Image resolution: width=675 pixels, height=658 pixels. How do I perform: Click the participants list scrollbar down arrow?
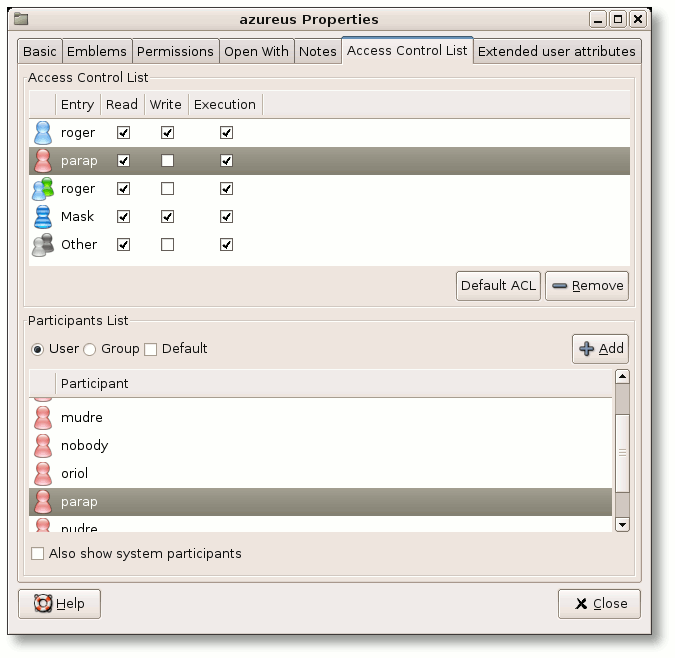coord(622,525)
